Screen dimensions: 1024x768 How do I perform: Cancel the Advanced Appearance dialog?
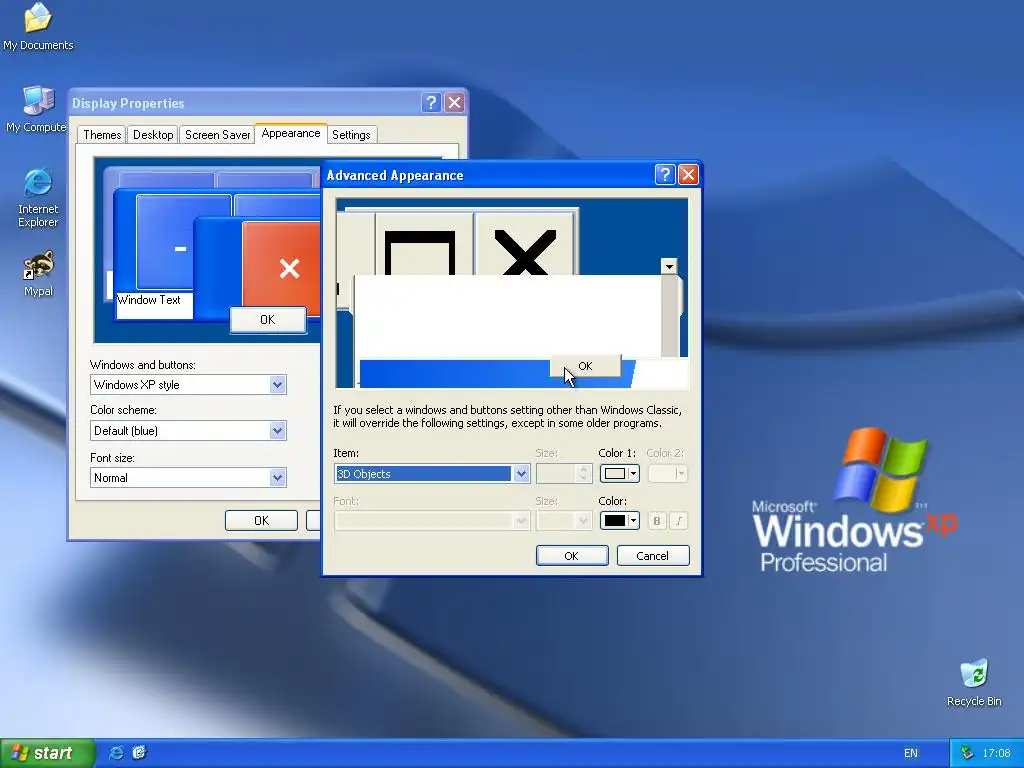[652, 556]
